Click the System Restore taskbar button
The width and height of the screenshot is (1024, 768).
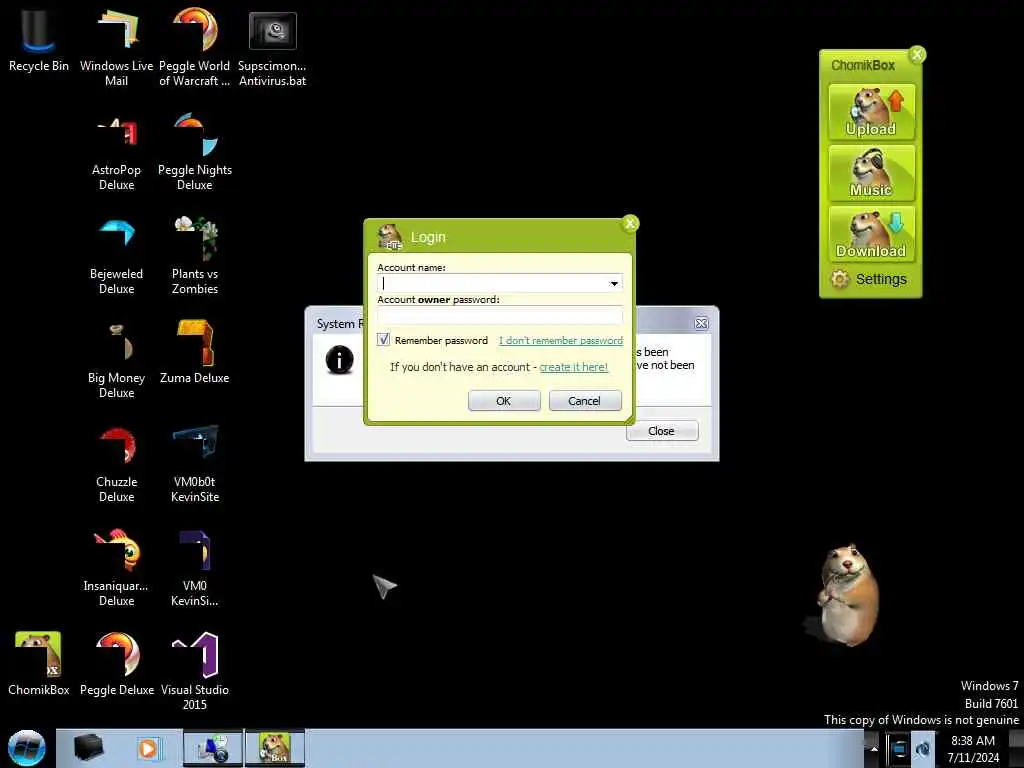213,748
